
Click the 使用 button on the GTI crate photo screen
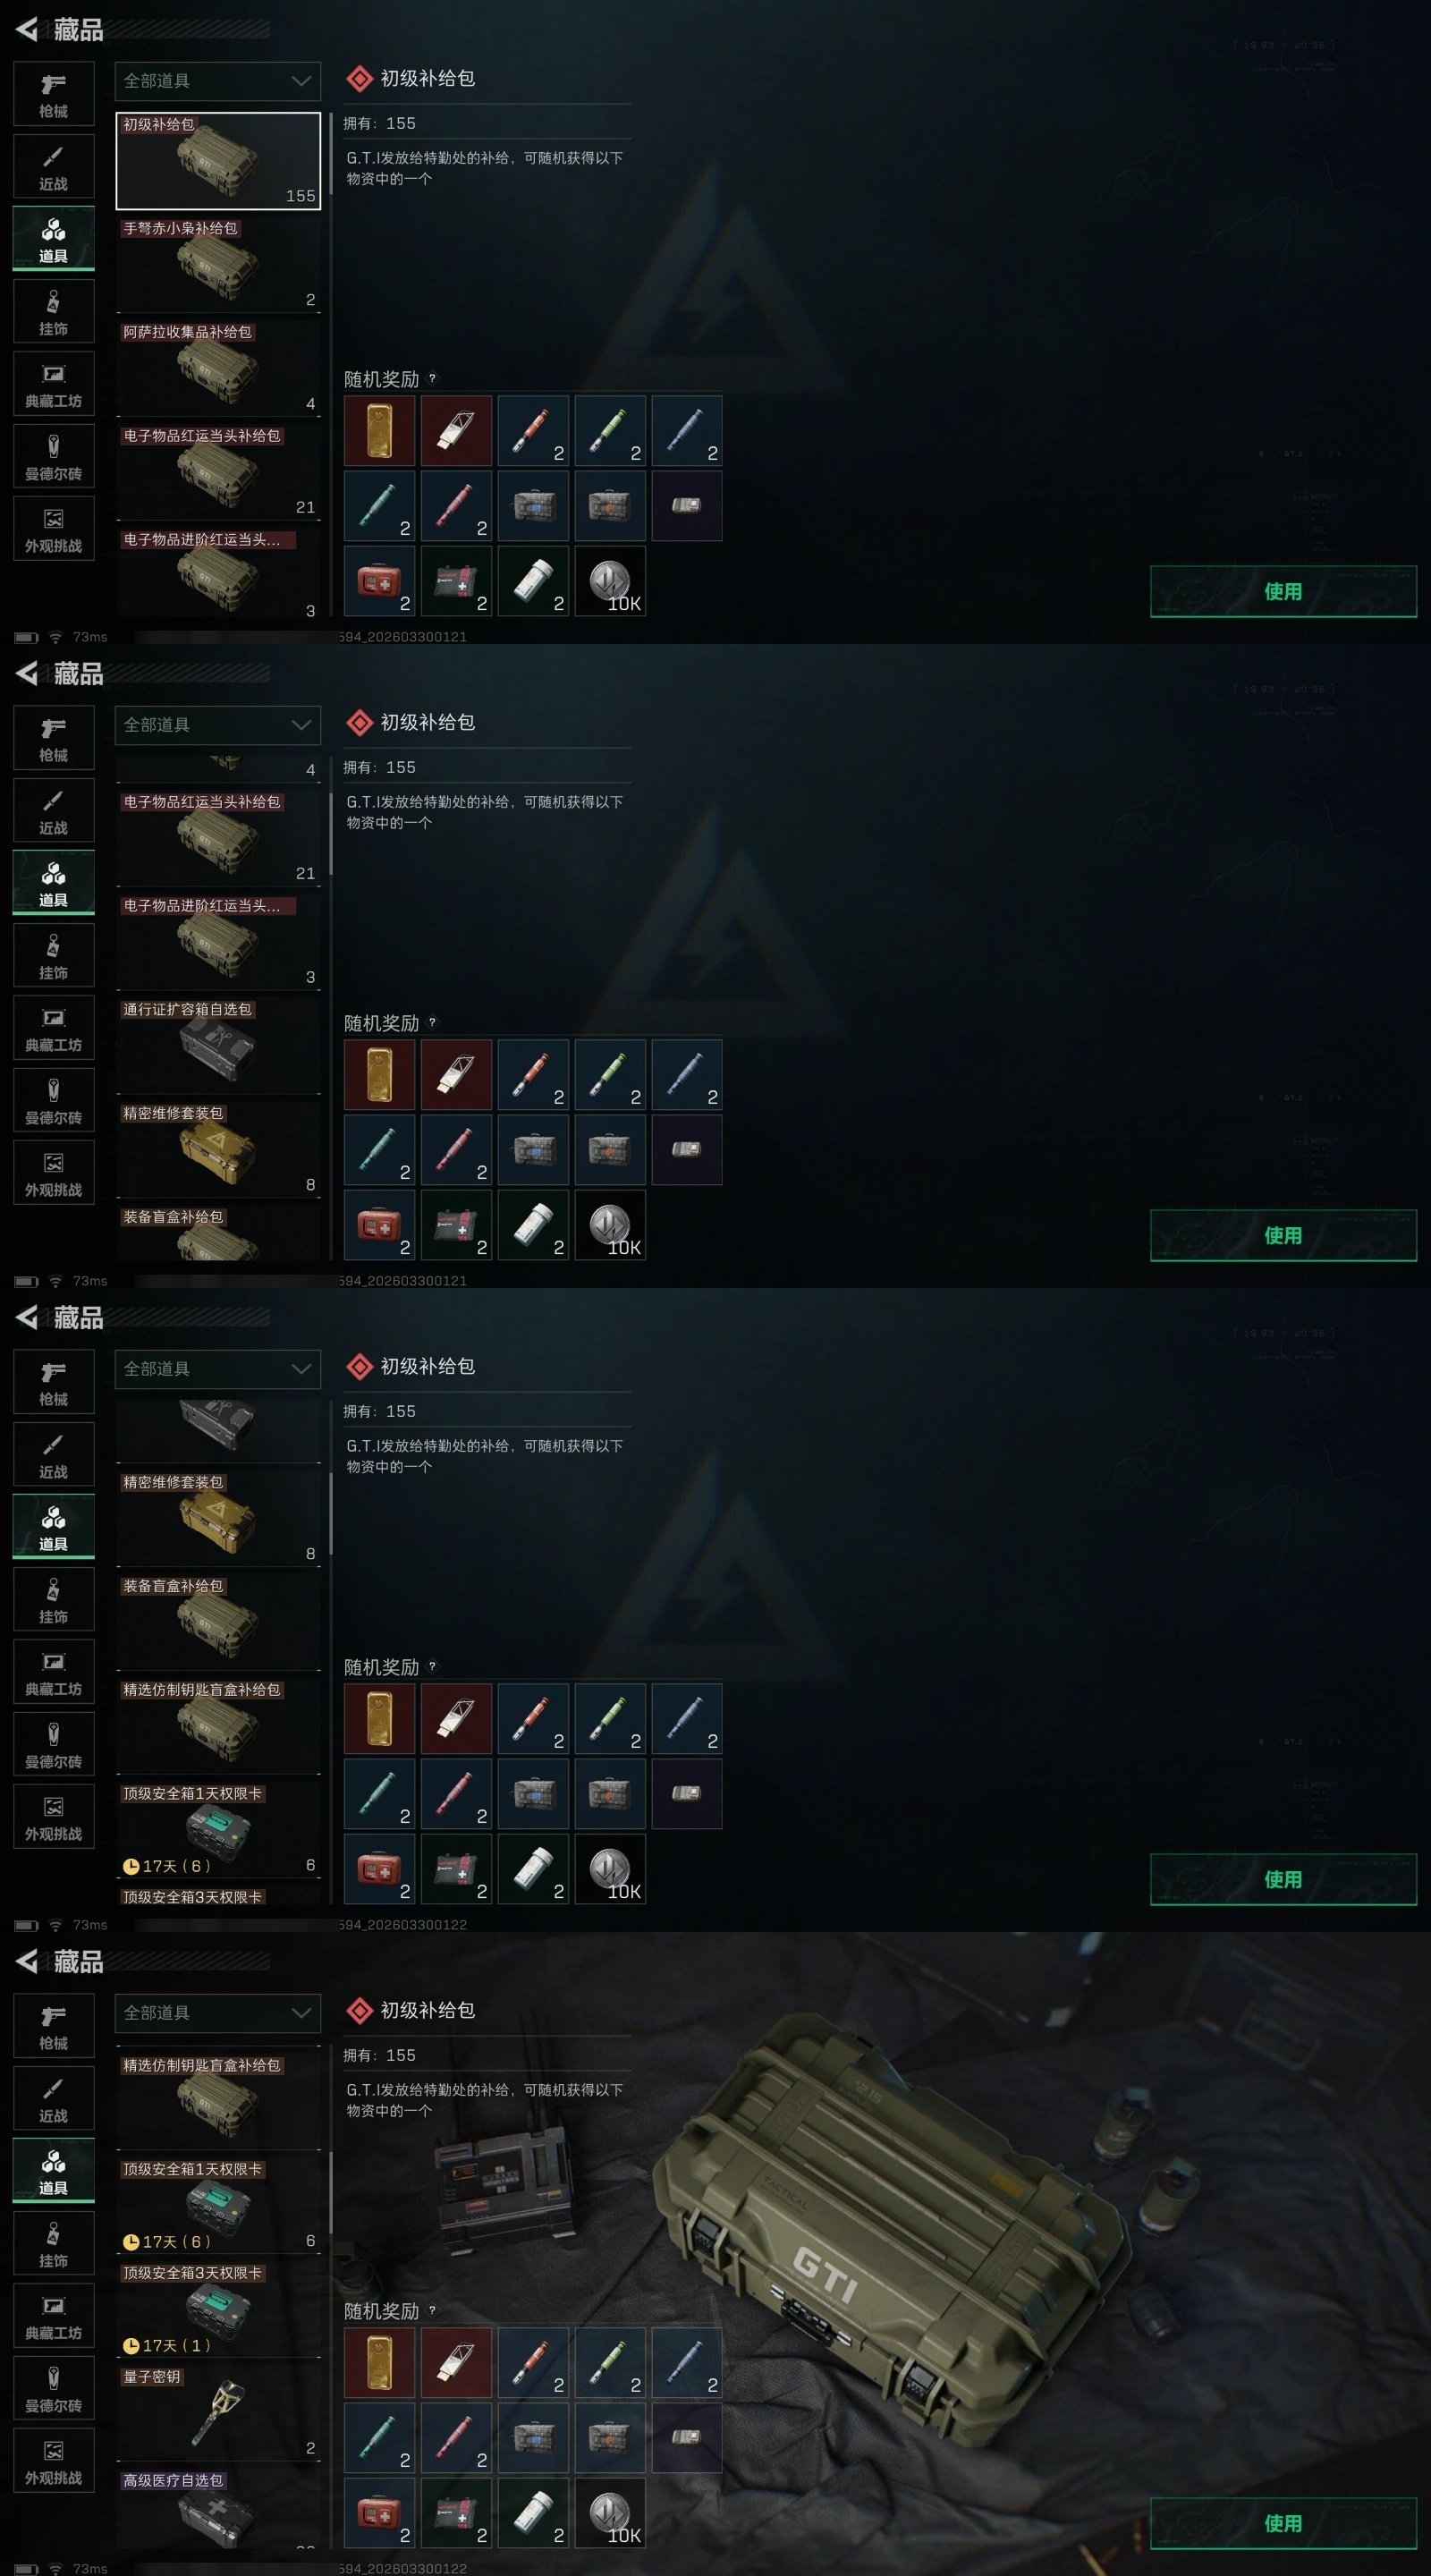point(1283,2523)
